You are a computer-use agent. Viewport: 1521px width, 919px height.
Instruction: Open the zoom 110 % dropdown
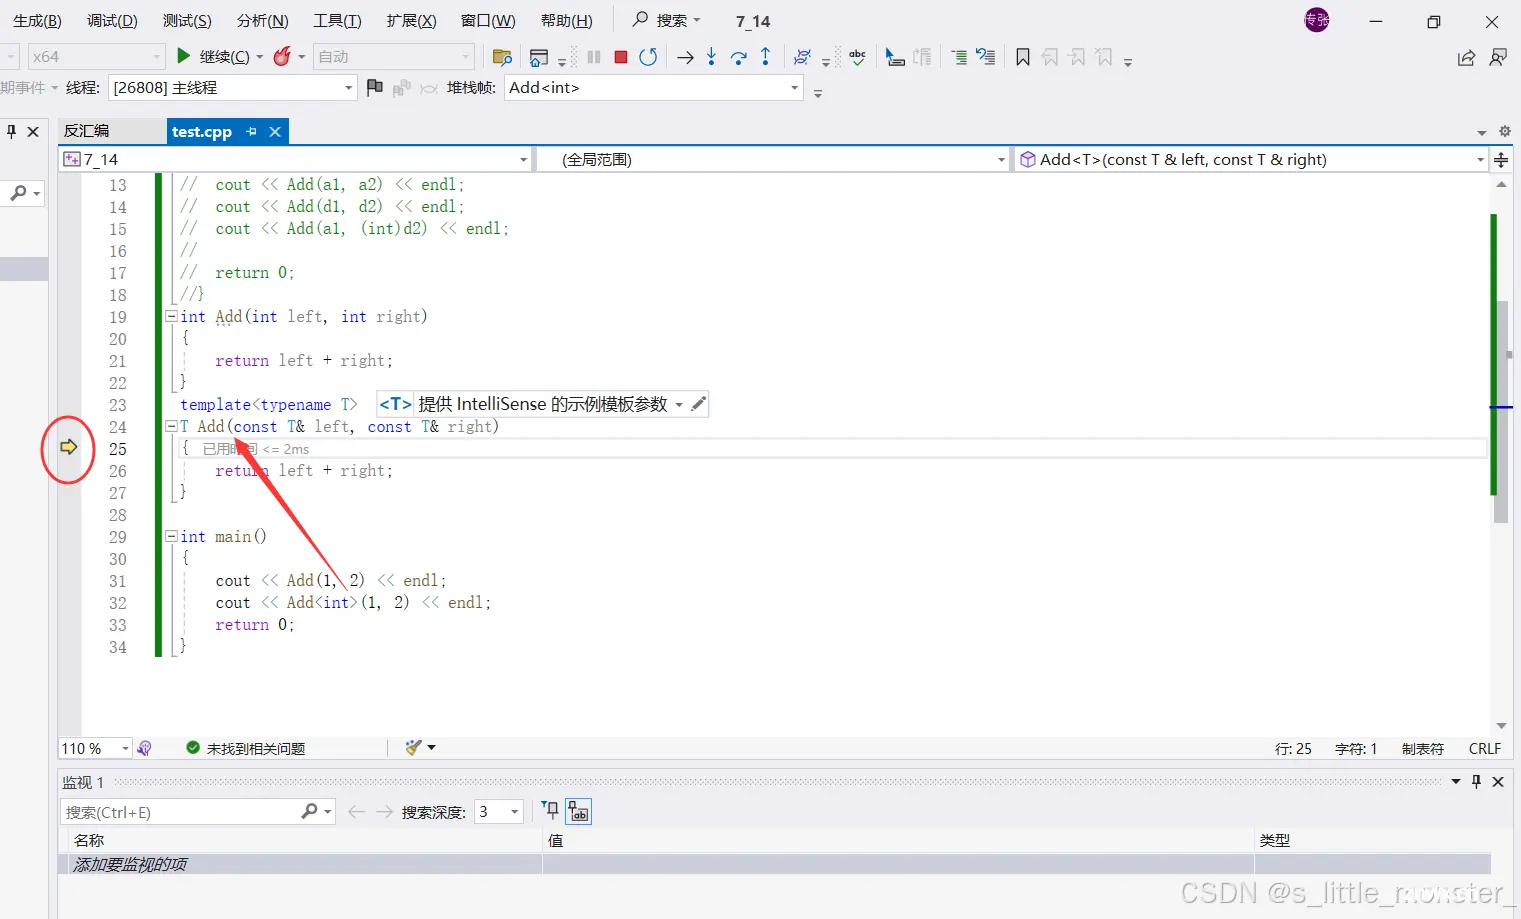[x=126, y=748]
